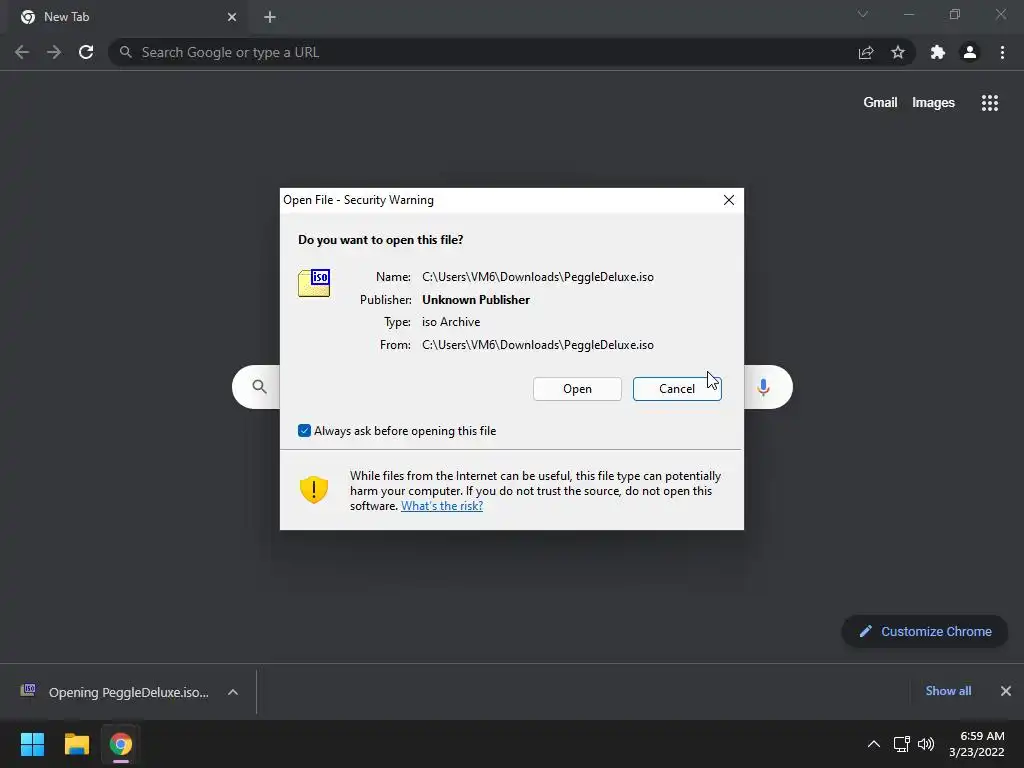1024x768 pixels.
Task: Open the What's the risk? link
Action: pyautogui.click(x=442, y=506)
